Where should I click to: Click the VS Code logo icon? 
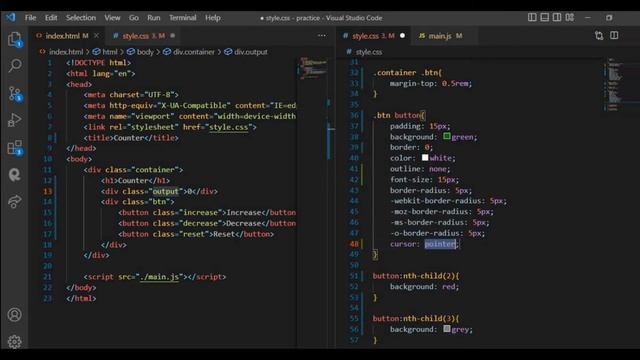coord(11,17)
